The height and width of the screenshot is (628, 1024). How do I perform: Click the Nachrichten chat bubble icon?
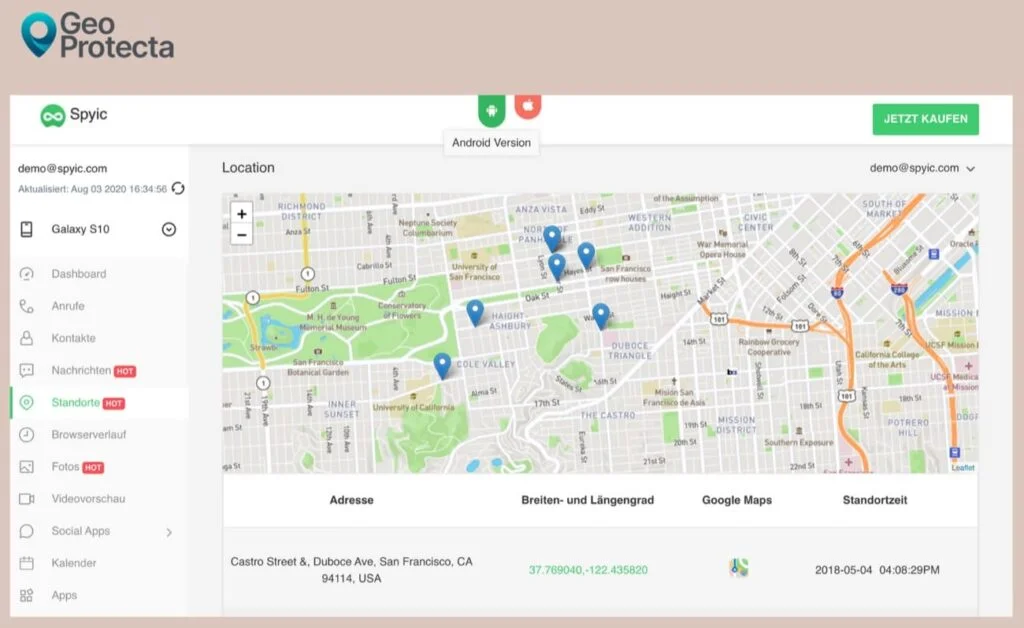click(26, 371)
